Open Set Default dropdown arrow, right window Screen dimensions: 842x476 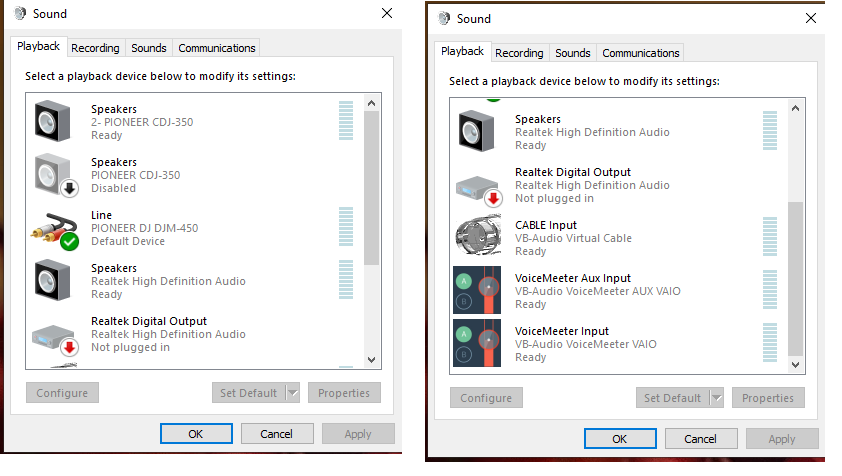tap(717, 398)
